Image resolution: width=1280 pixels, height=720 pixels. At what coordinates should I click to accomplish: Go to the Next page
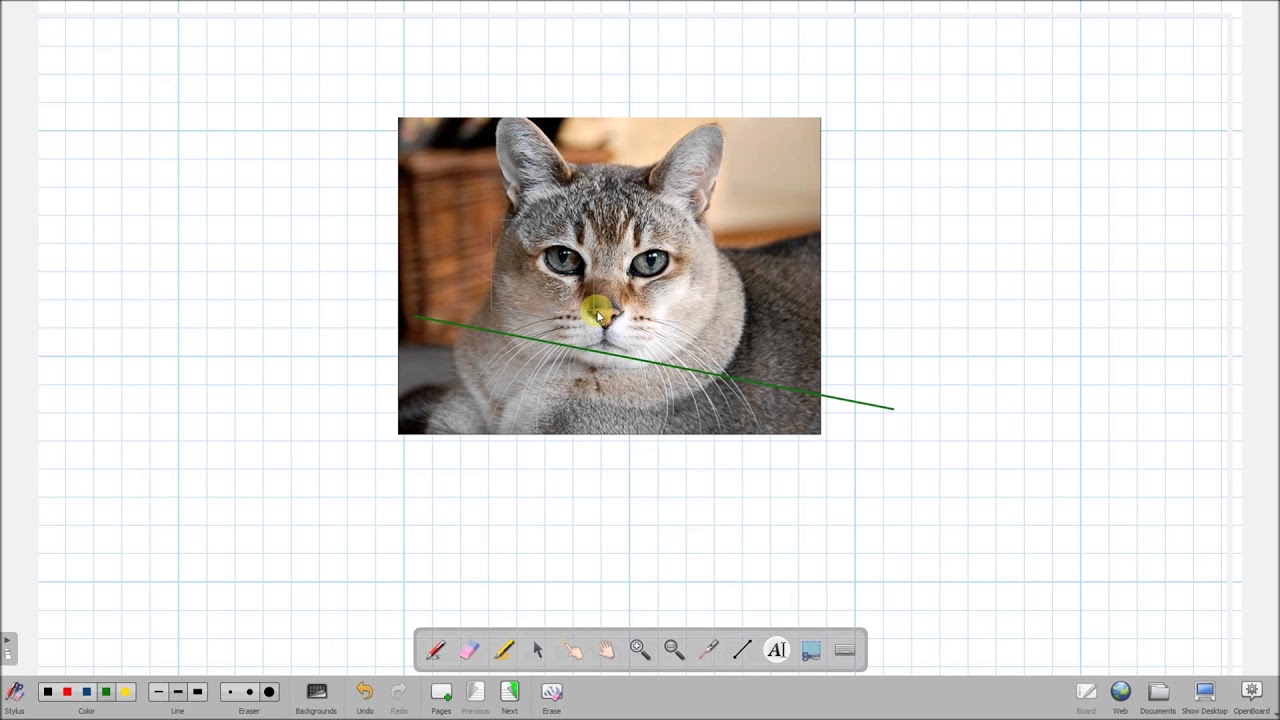(509, 697)
